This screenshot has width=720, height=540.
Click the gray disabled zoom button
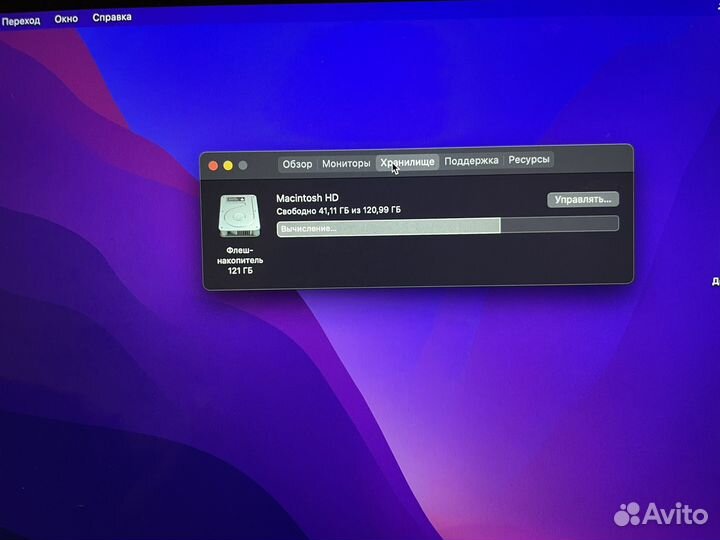click(243, 165)
